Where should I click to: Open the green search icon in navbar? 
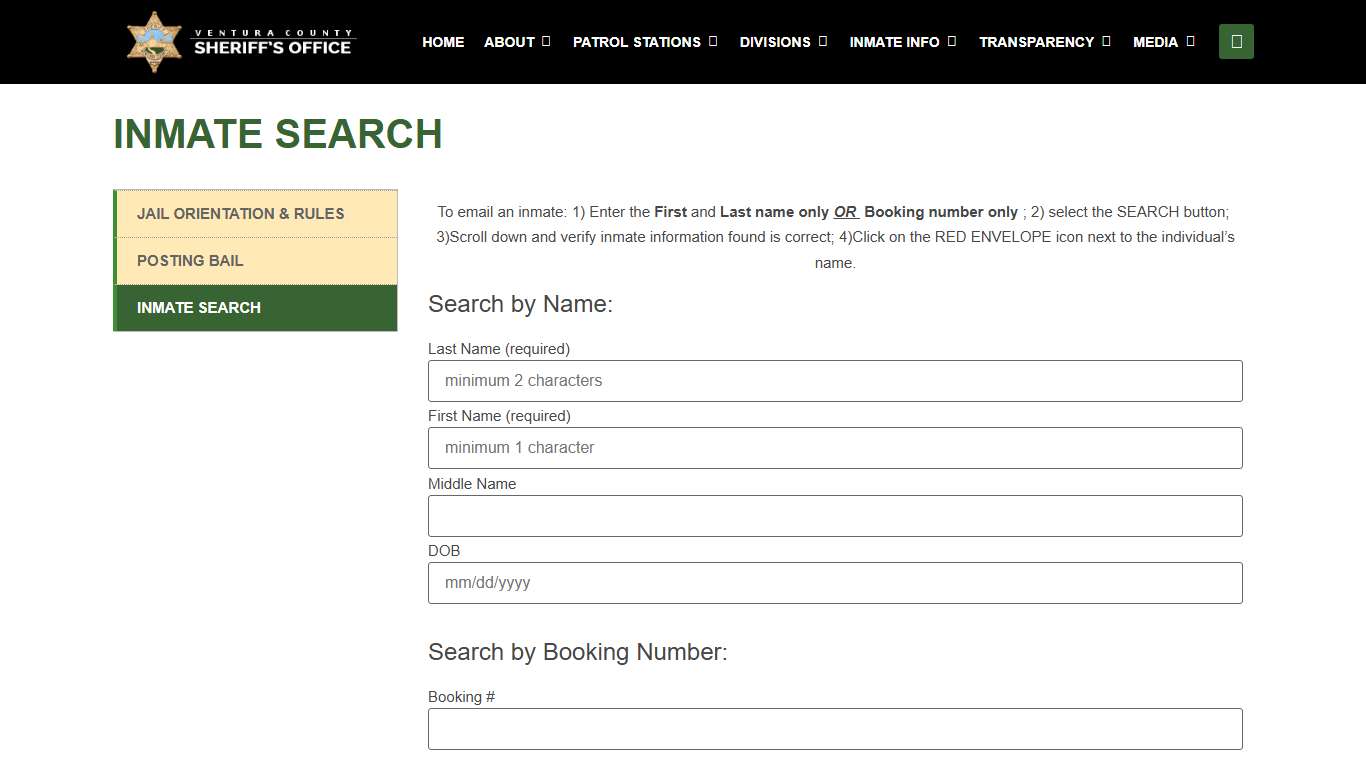[x=1236, y=41]
